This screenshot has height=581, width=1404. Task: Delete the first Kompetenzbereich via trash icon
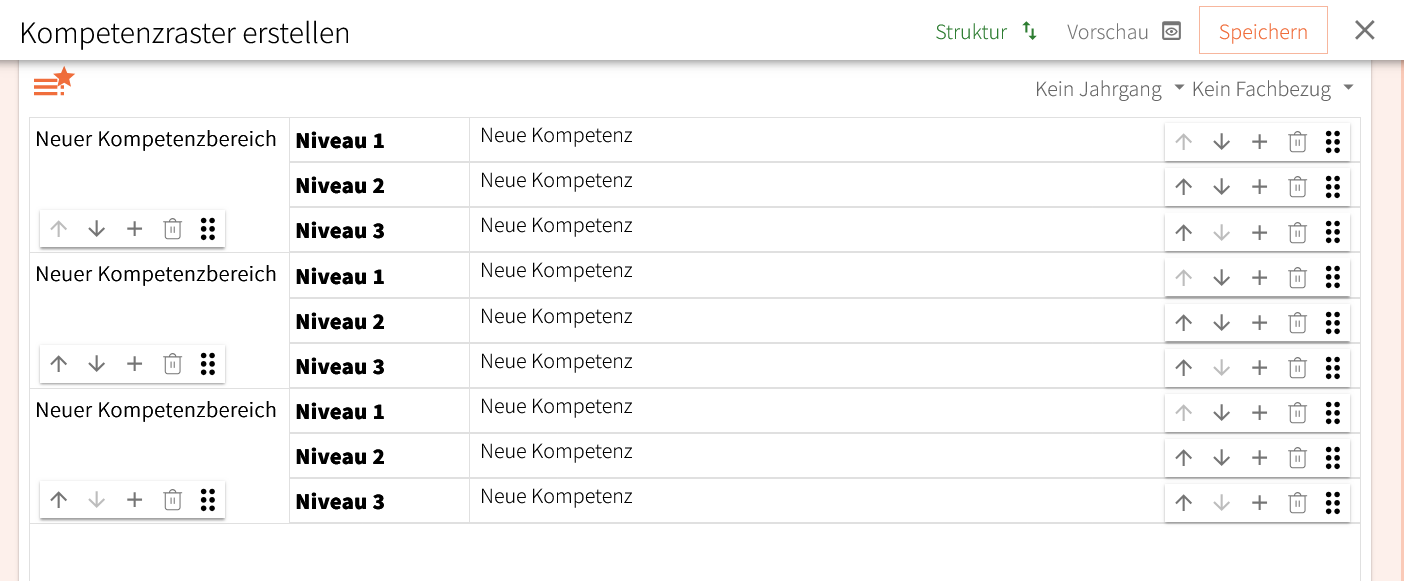tap(172, 229)
